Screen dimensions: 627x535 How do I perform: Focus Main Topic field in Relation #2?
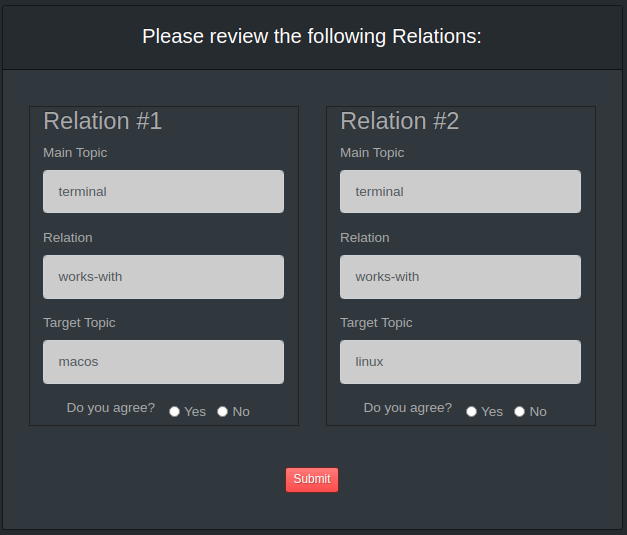[460, 191]
